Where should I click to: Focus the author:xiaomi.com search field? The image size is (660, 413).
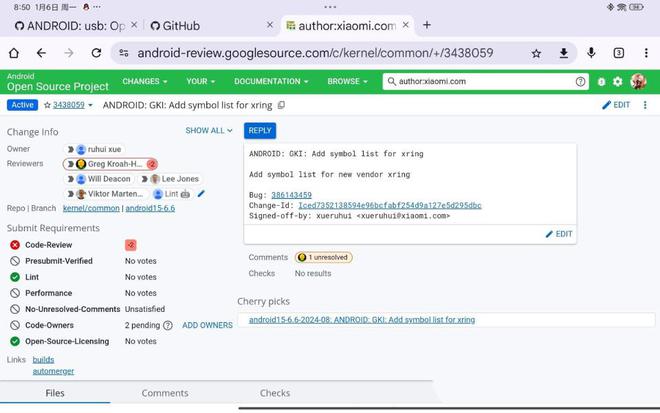[480, 82]
